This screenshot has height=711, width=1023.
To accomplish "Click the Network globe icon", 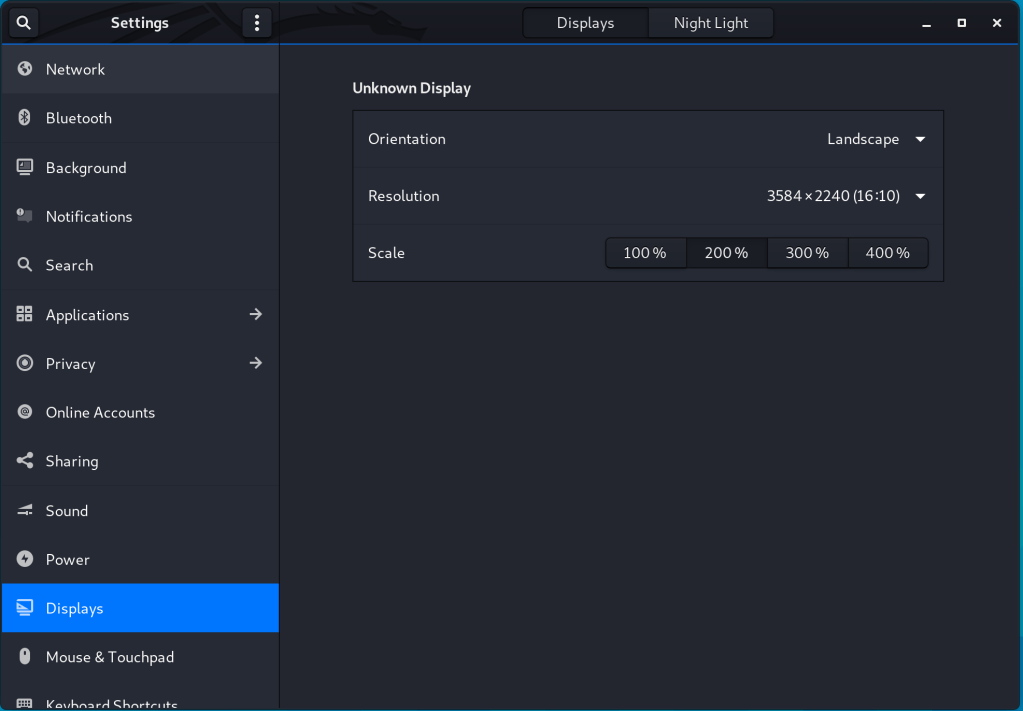I will coord(25,69).
